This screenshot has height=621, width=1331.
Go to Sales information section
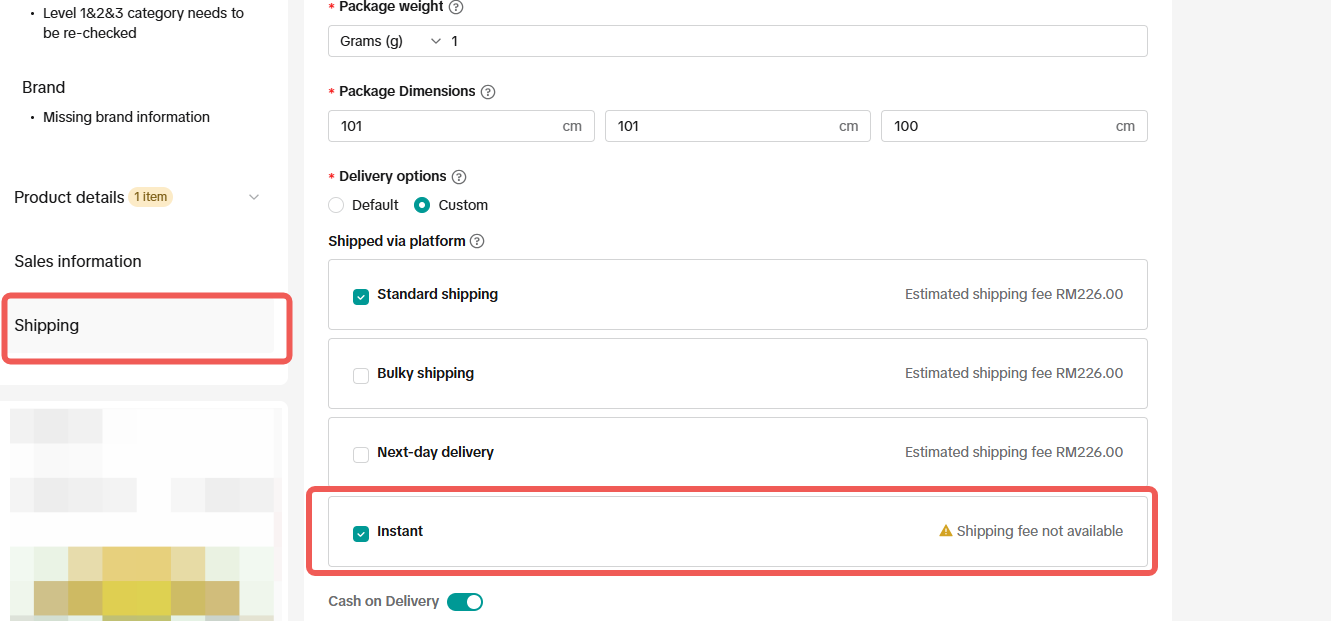(x=78, y=261)
